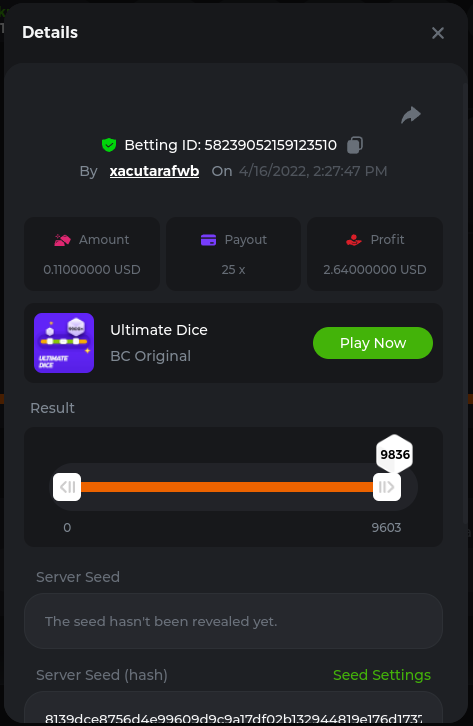
Task: Click the dialog's vertical scrollbar
Action: [x=465, y=303]
